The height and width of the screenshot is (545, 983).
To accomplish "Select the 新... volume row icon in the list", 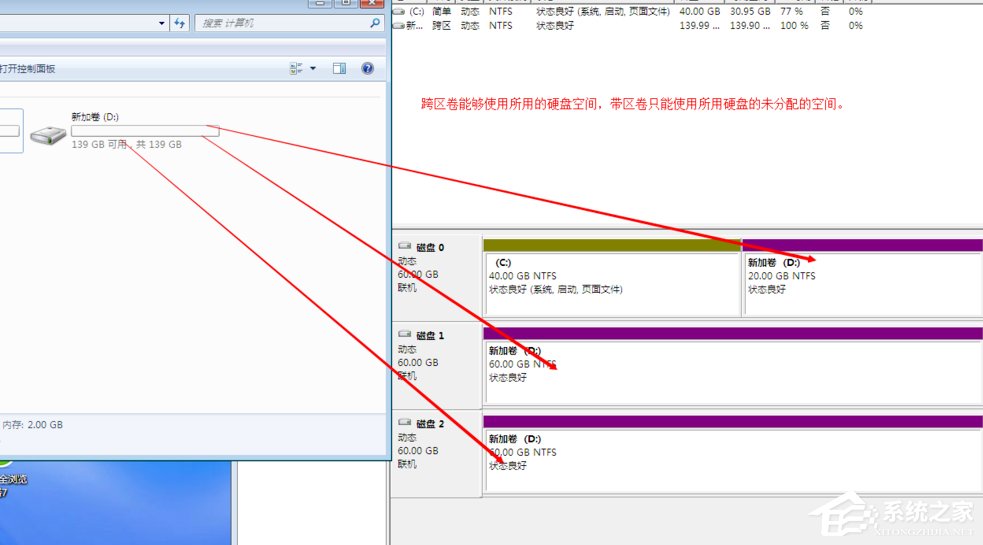I will point(398,26).
